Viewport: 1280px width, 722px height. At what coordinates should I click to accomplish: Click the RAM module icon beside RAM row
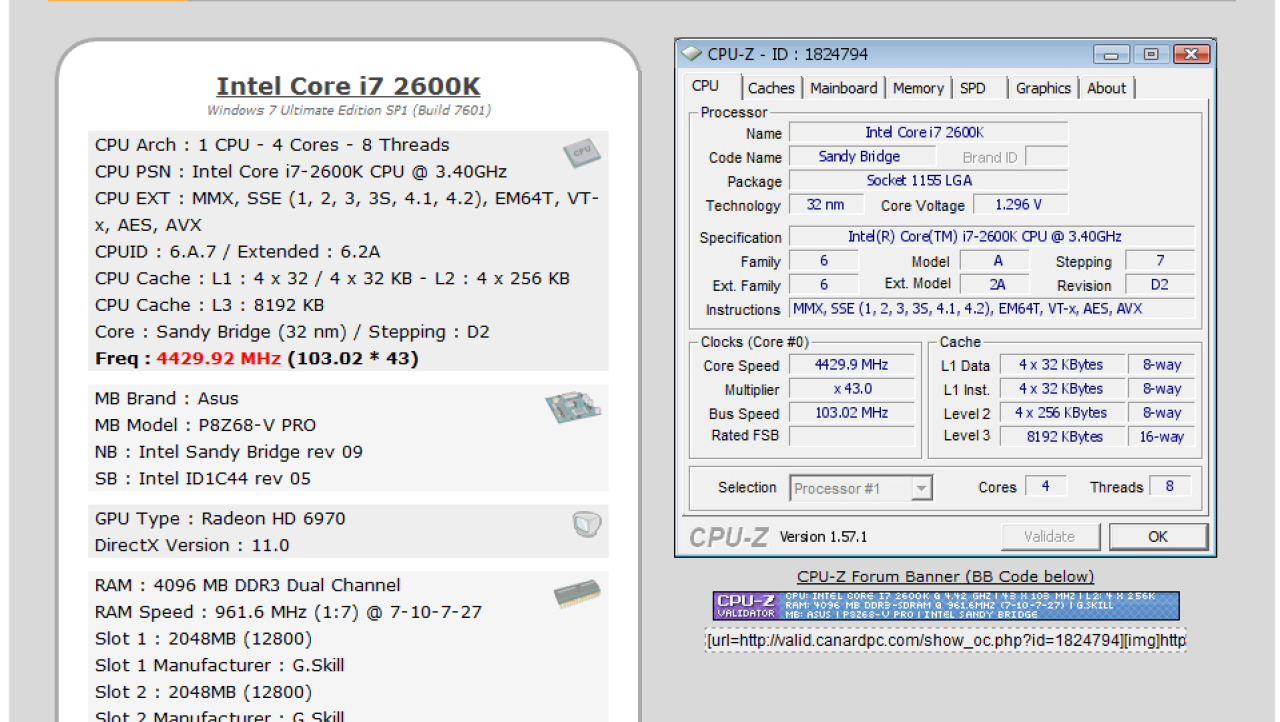coord(577,593)
